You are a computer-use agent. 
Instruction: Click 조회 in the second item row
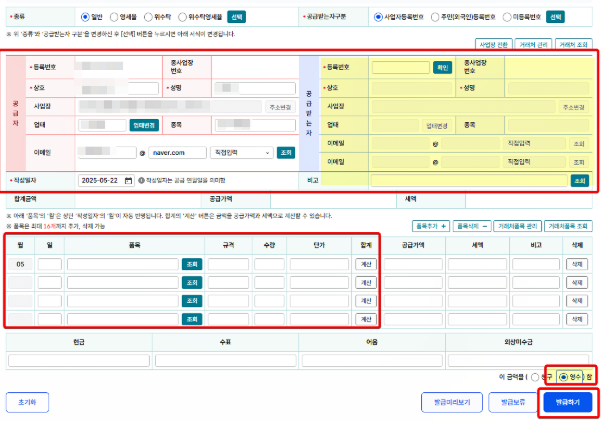pyautogui.click(x=192, y=283)
